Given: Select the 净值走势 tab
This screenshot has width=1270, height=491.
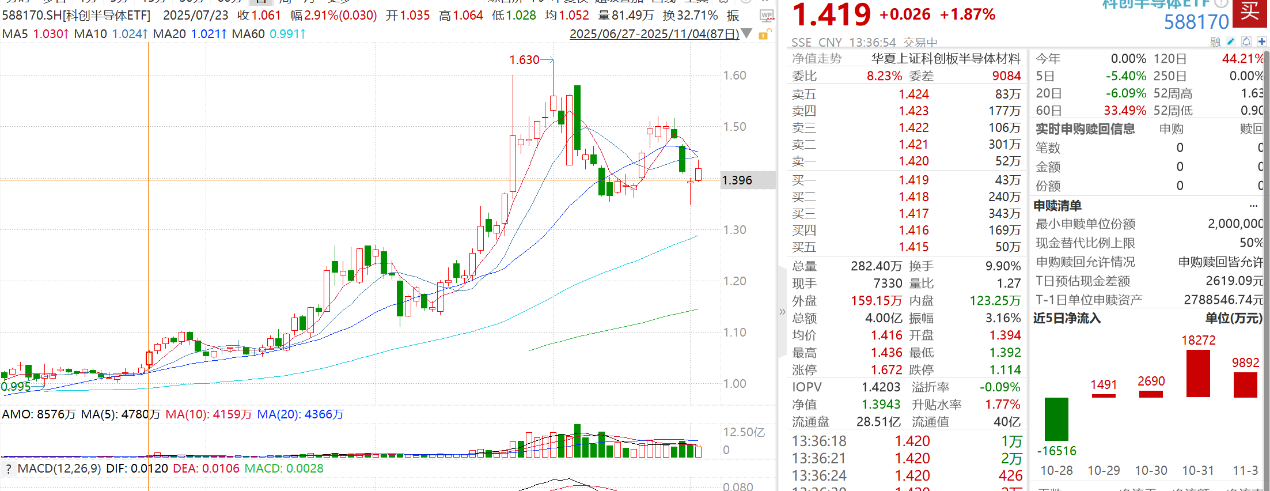Looking at the screenshot, I should (x=816, y=58).
